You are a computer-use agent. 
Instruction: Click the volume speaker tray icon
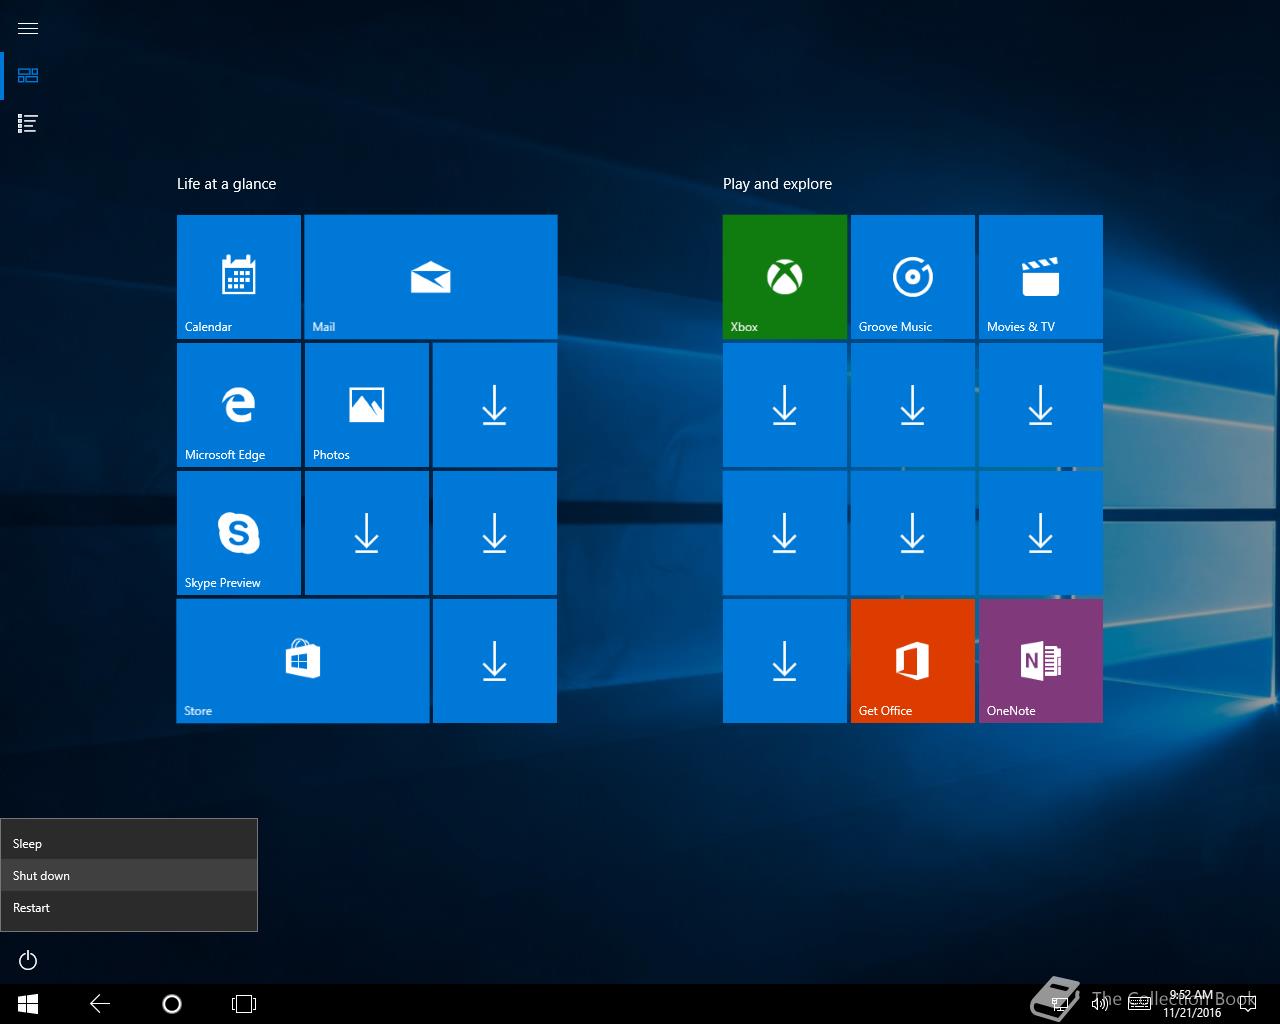[1099, 1004]
